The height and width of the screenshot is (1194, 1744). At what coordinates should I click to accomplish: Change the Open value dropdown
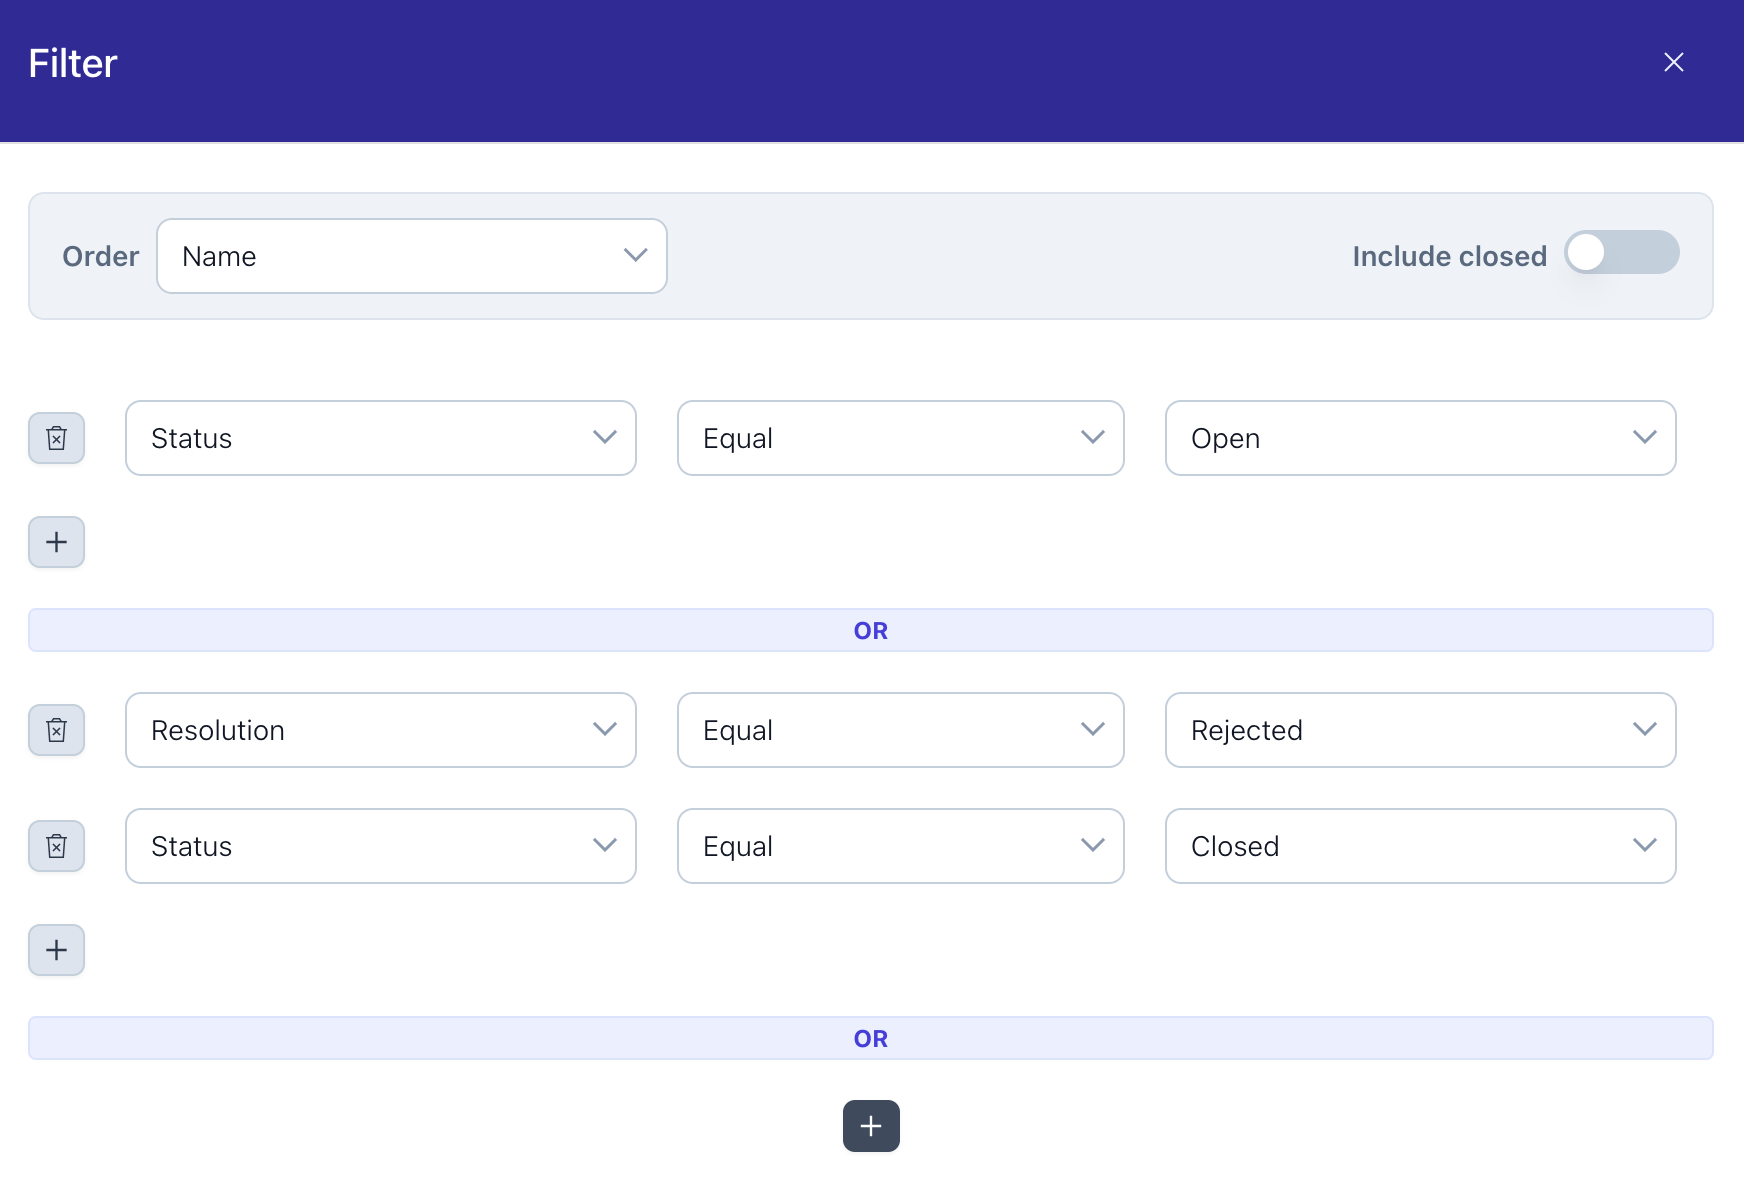1420,438
